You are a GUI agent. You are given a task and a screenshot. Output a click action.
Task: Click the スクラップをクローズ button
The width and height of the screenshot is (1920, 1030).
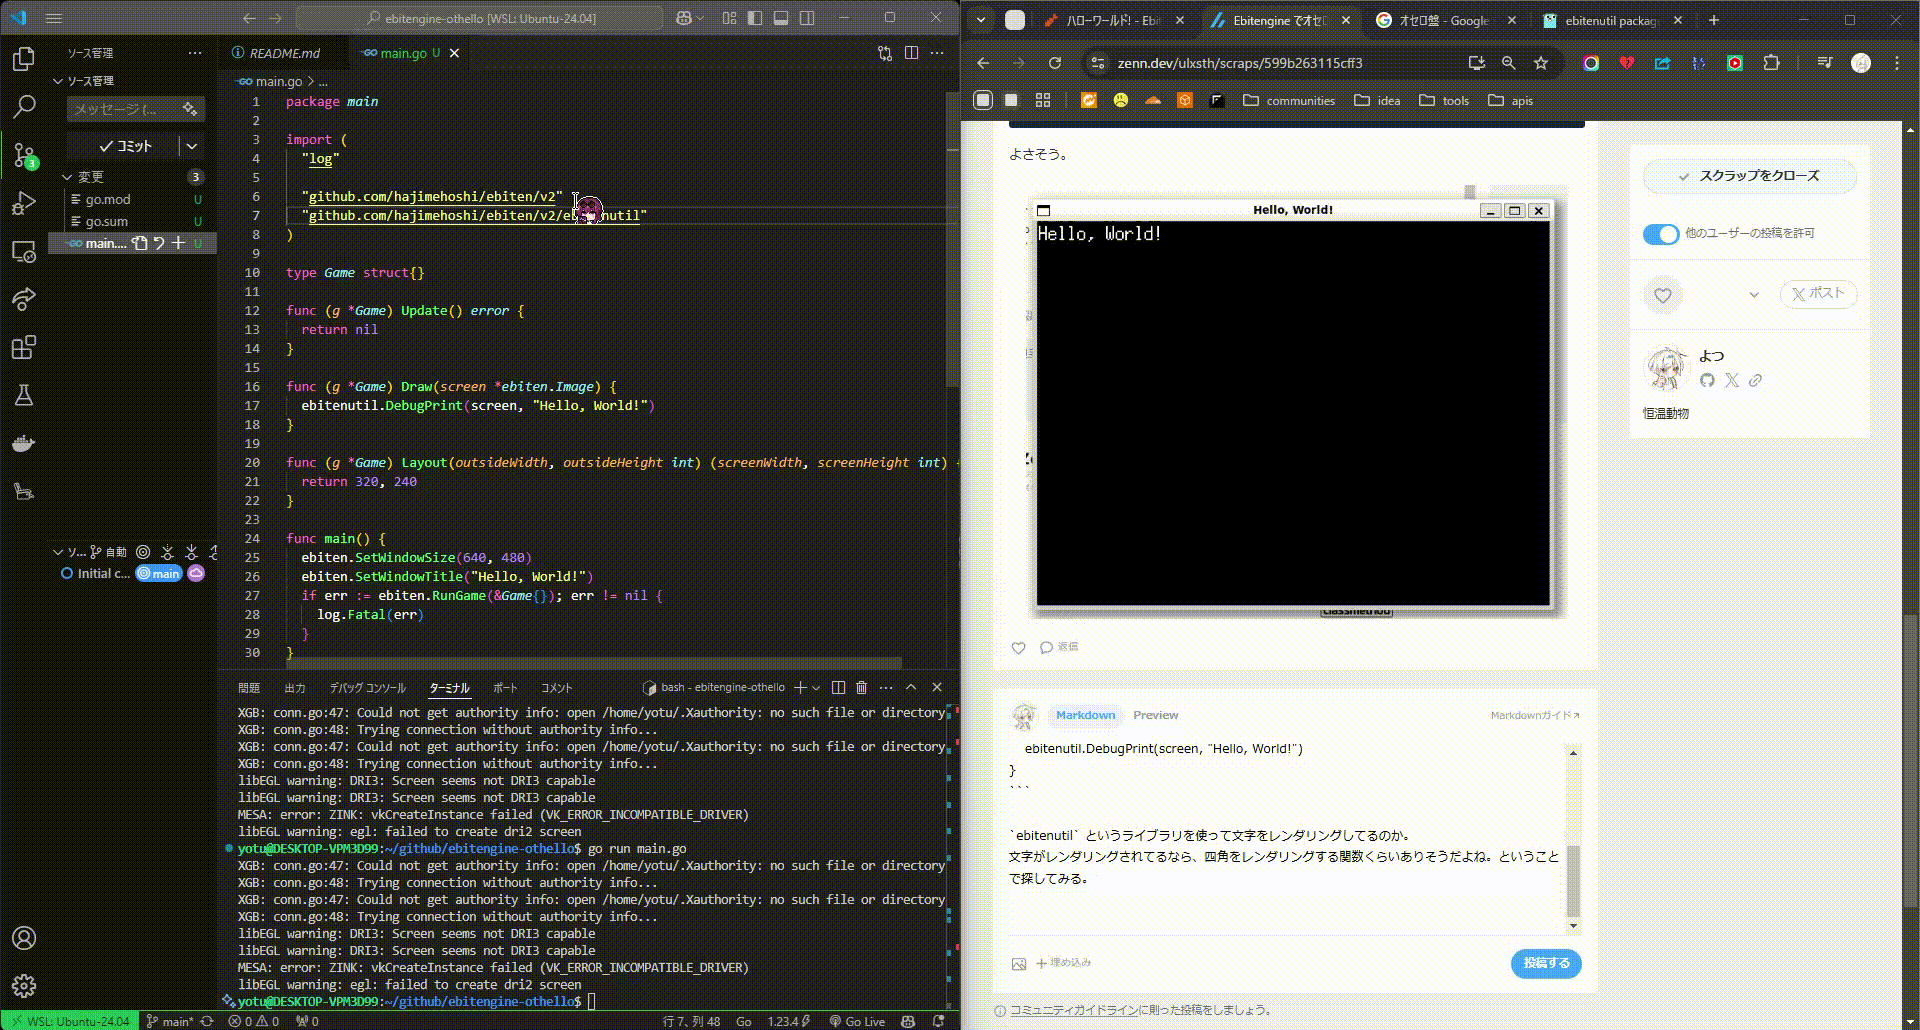(x=1749, y=176)
